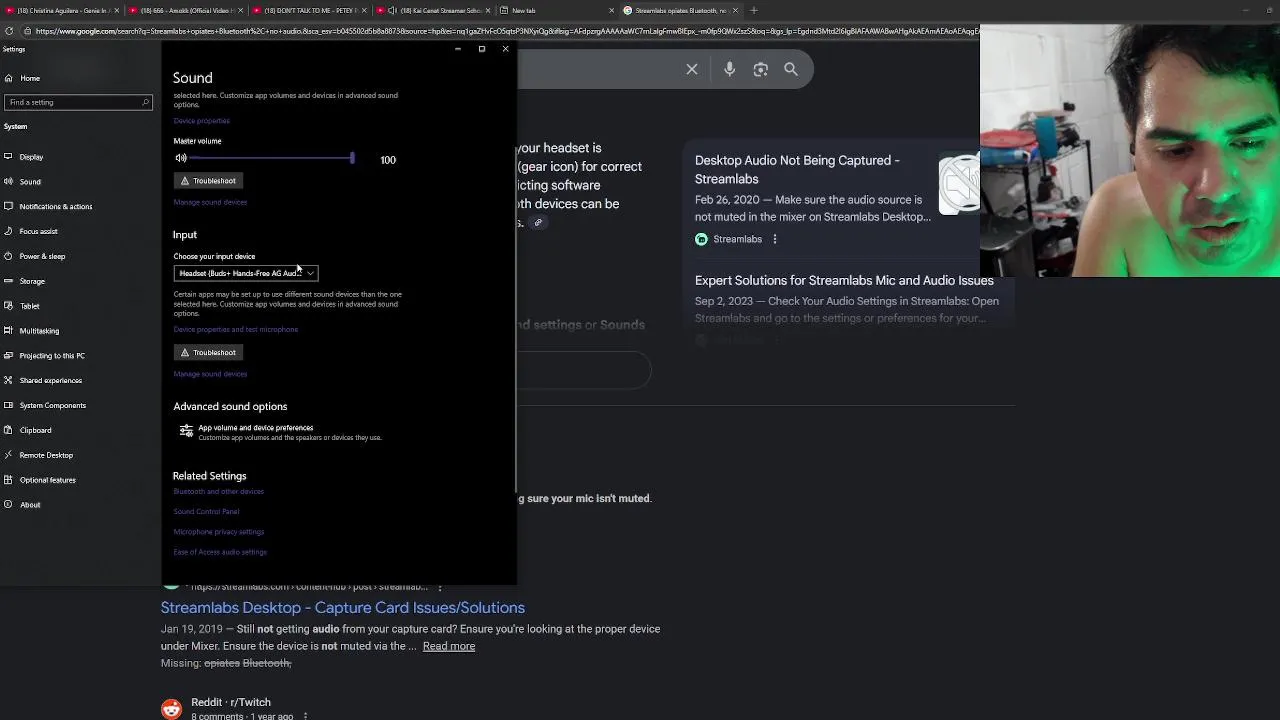Click Google search magnifier icon

(x=791, y=69)
